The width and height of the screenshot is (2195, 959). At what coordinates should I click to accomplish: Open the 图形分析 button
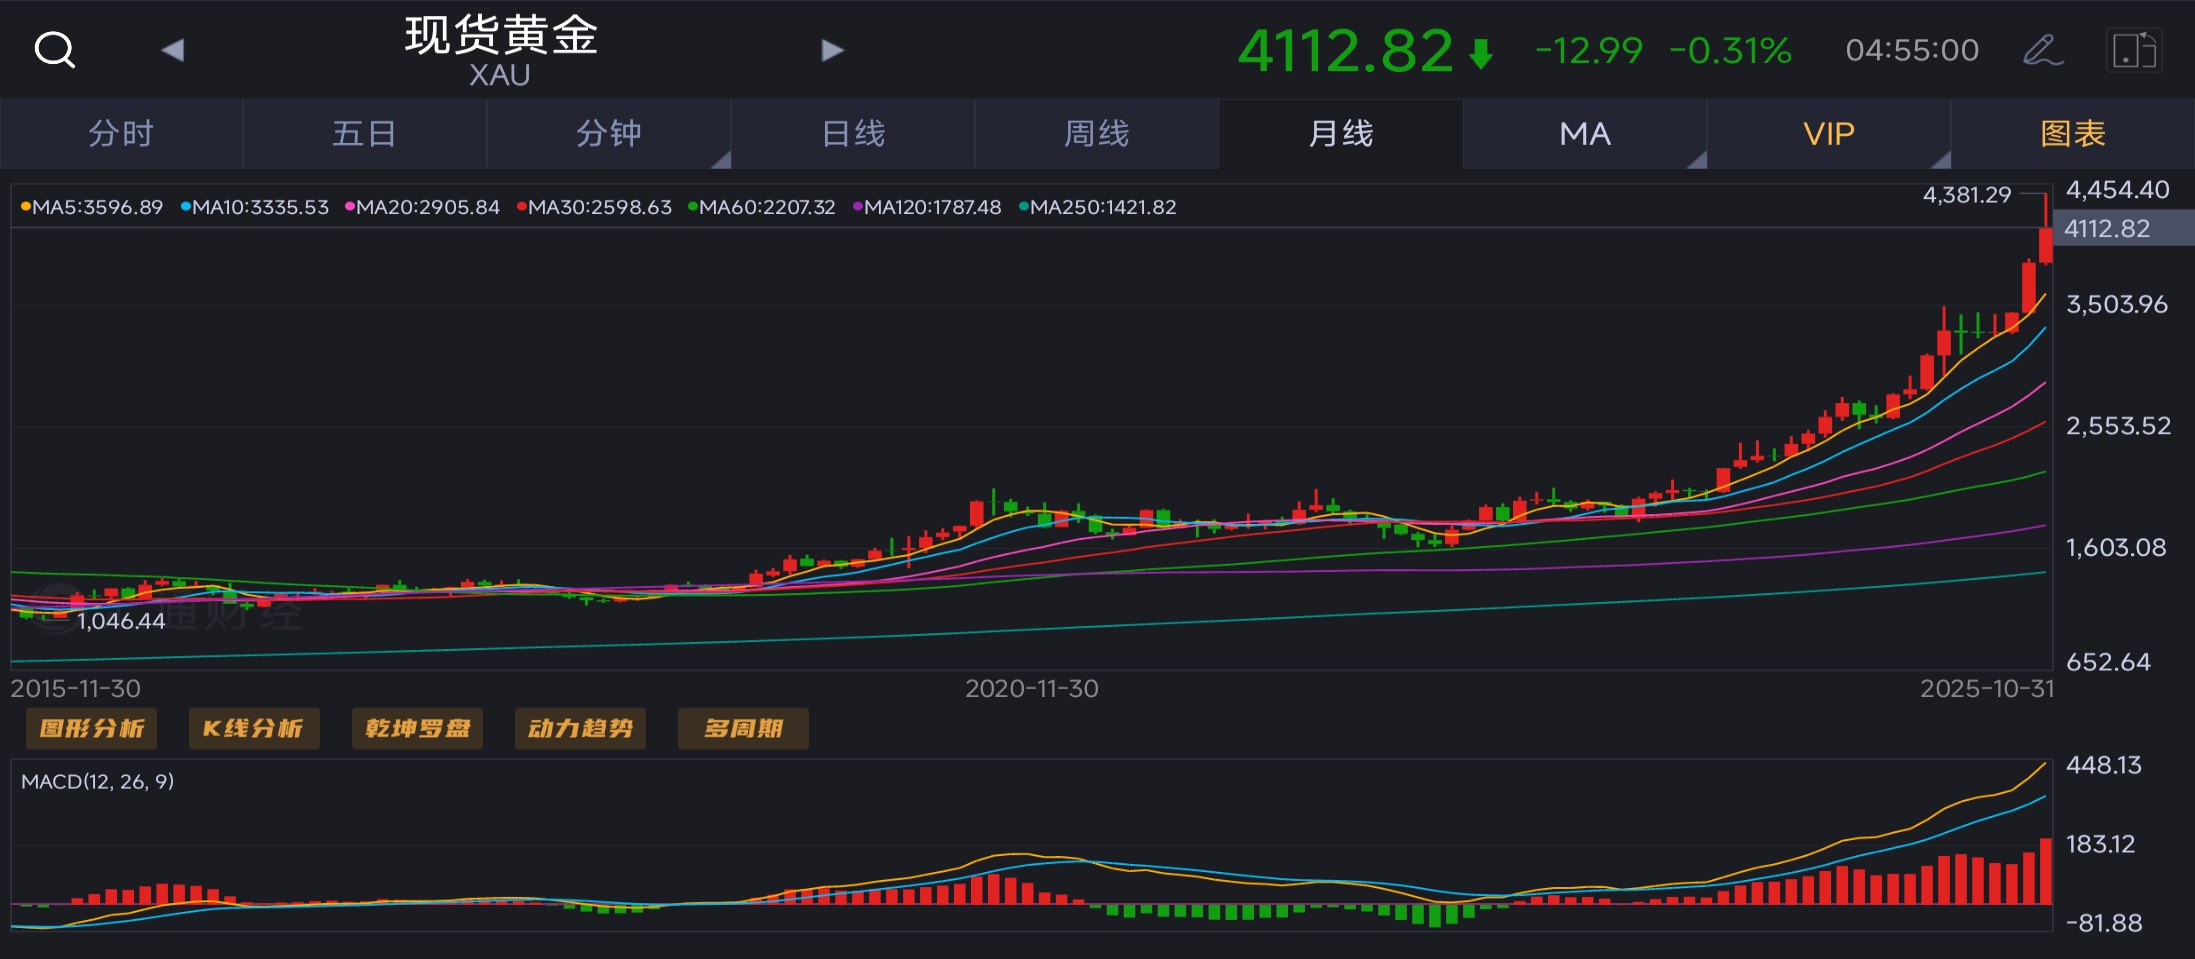click(91, 728)
